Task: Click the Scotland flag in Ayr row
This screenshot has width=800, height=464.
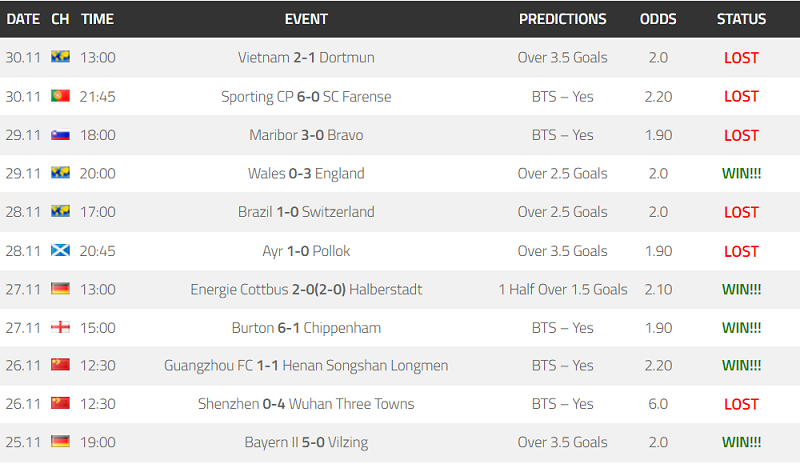Action: point(60,250)
